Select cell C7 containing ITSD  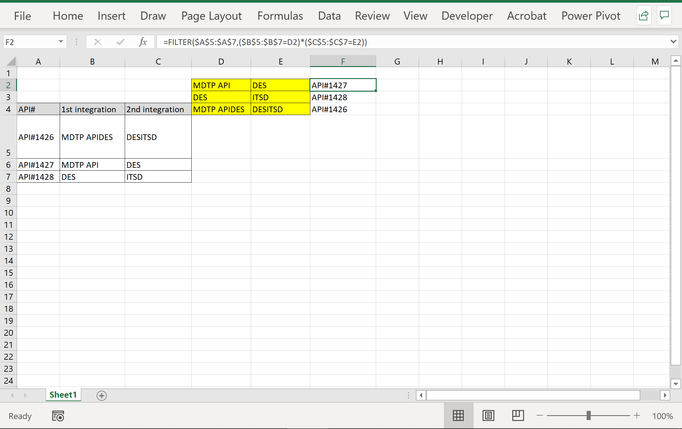point(158,177)
